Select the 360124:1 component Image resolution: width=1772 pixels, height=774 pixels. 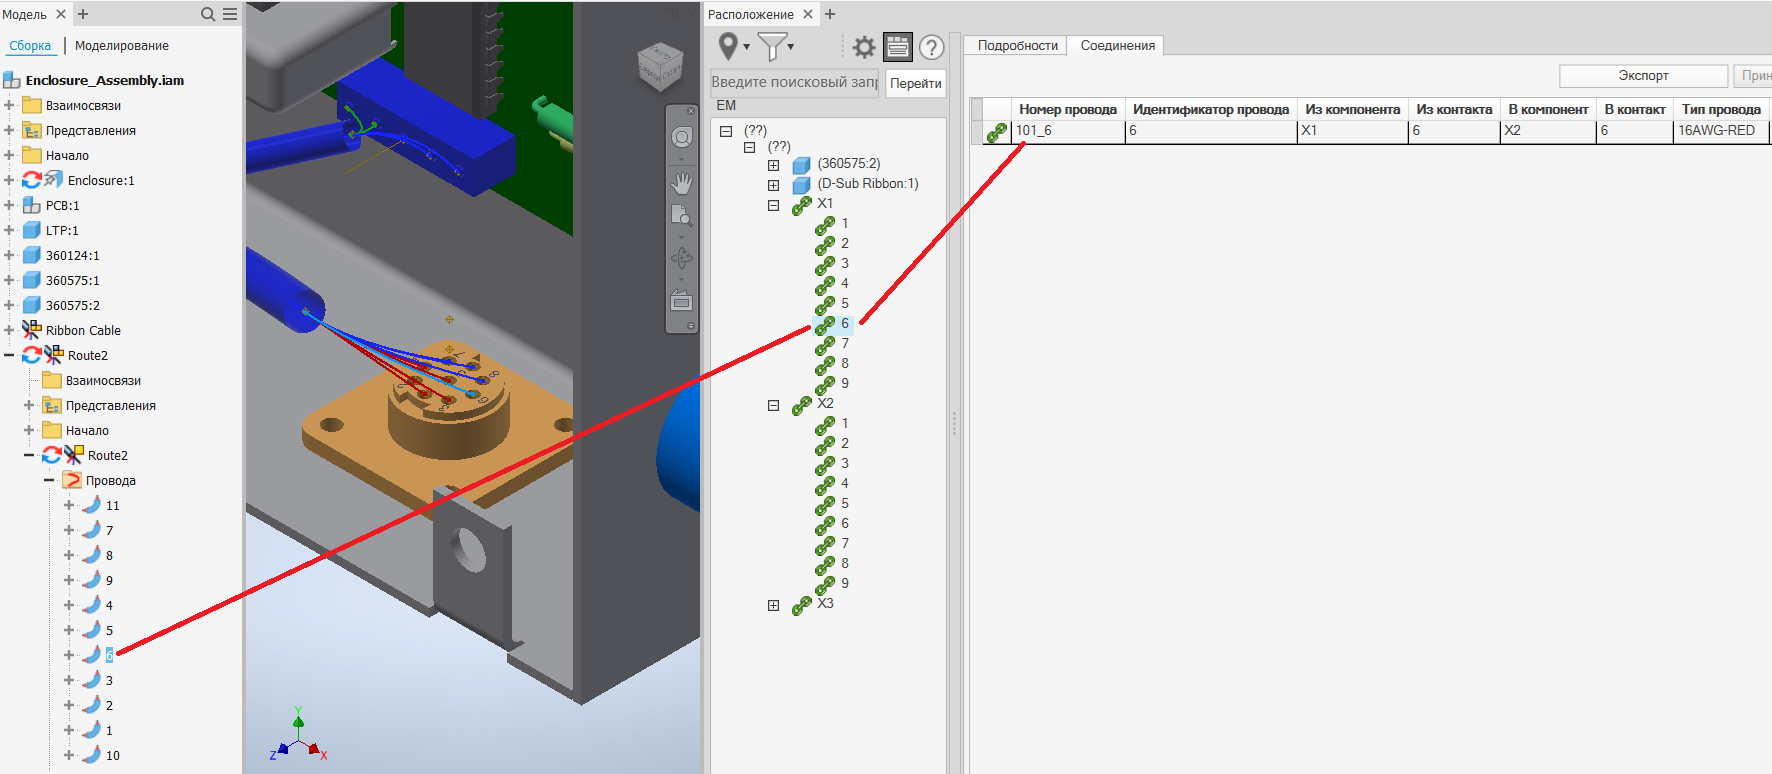pos(72,255)
